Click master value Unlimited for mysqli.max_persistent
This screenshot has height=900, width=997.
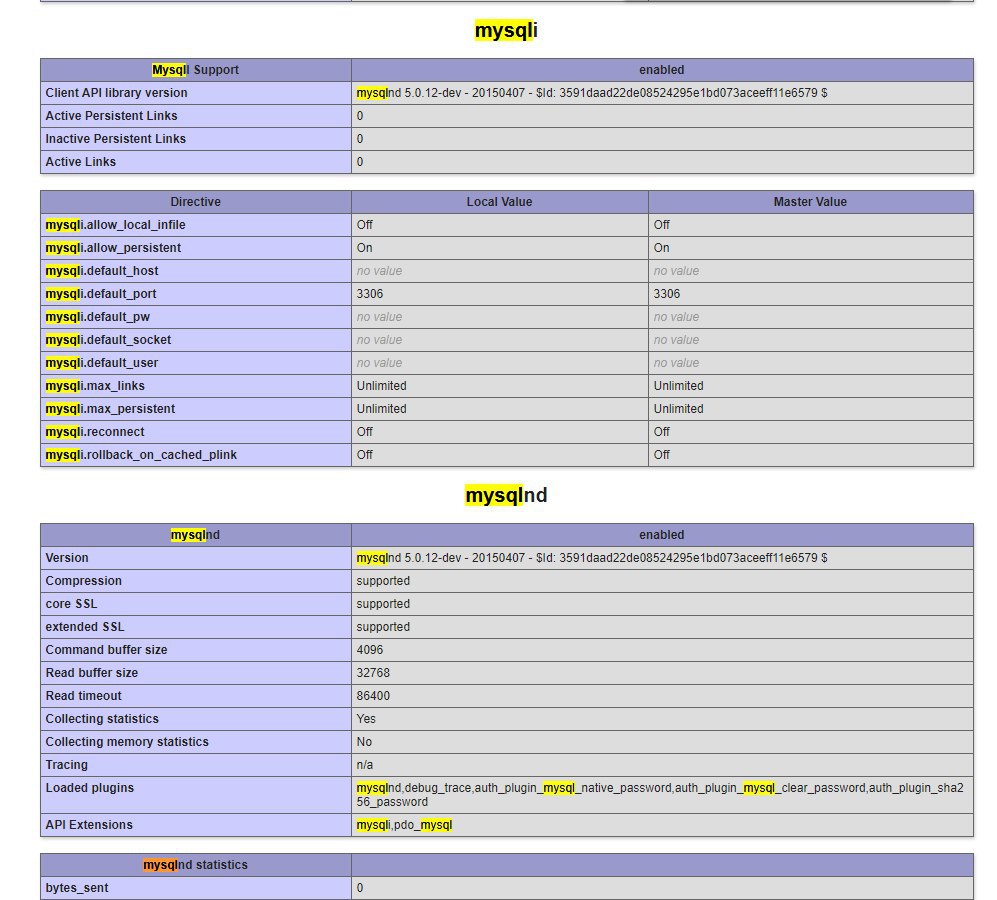coord(678,408)
